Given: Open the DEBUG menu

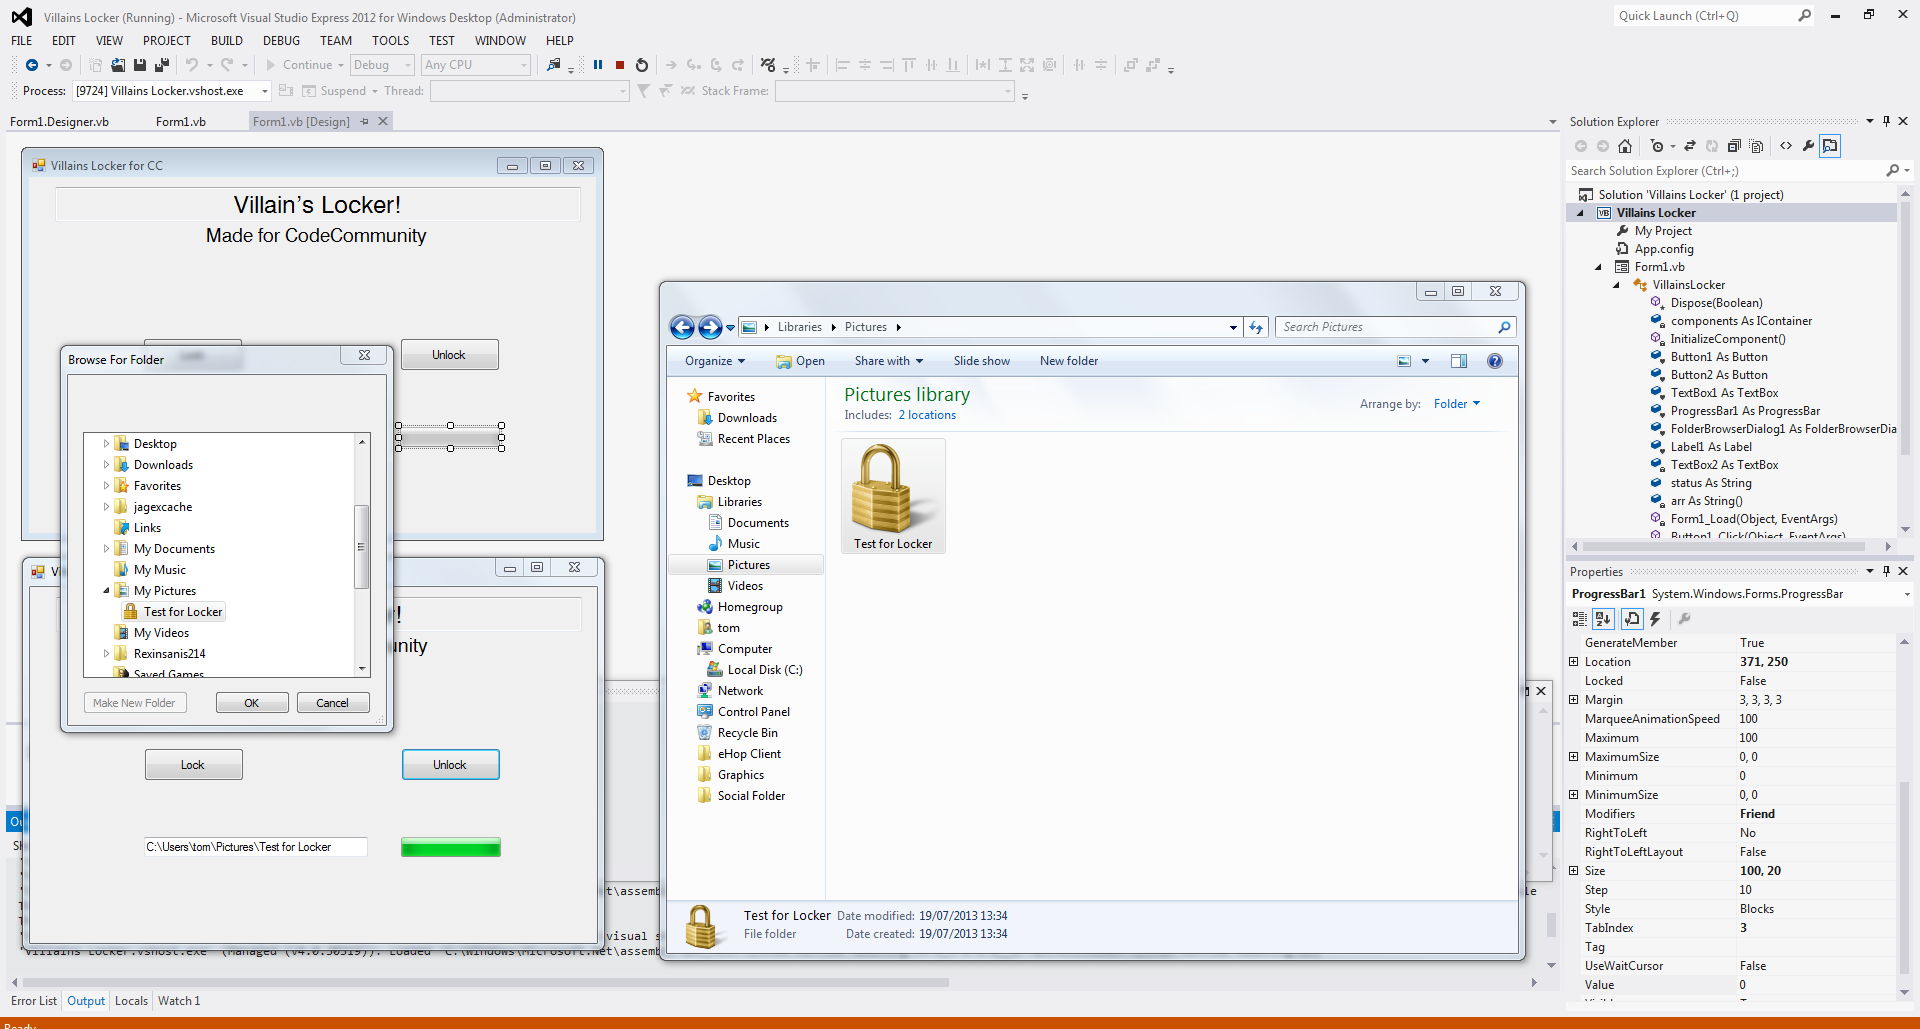Looking at the screenshot, I should pos(281,41).
